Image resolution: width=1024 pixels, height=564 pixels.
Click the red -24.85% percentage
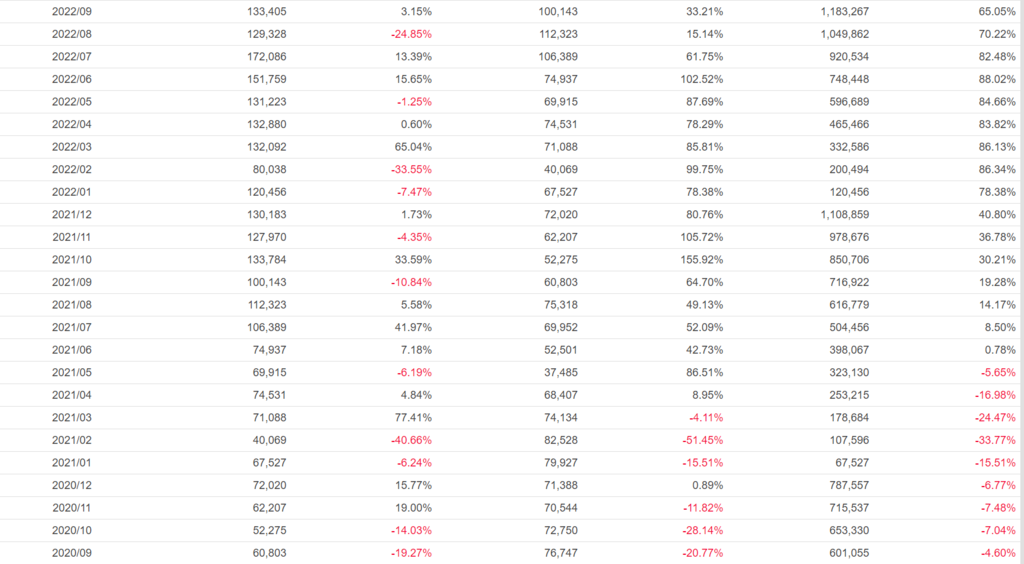pyautogui.click(x=411, y=34)
